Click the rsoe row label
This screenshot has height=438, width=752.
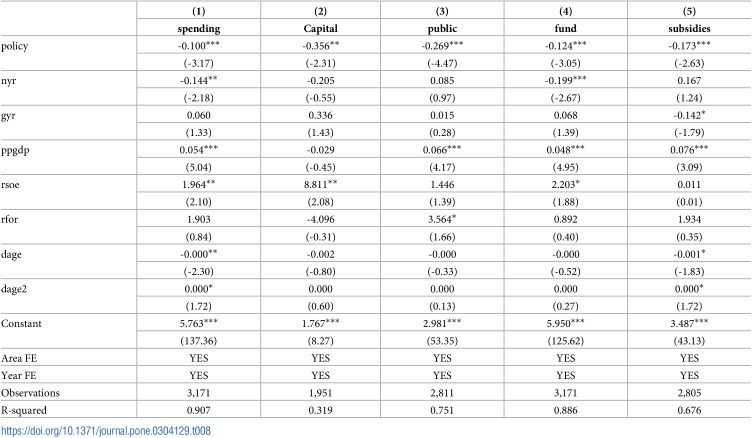tap(10, 185)
